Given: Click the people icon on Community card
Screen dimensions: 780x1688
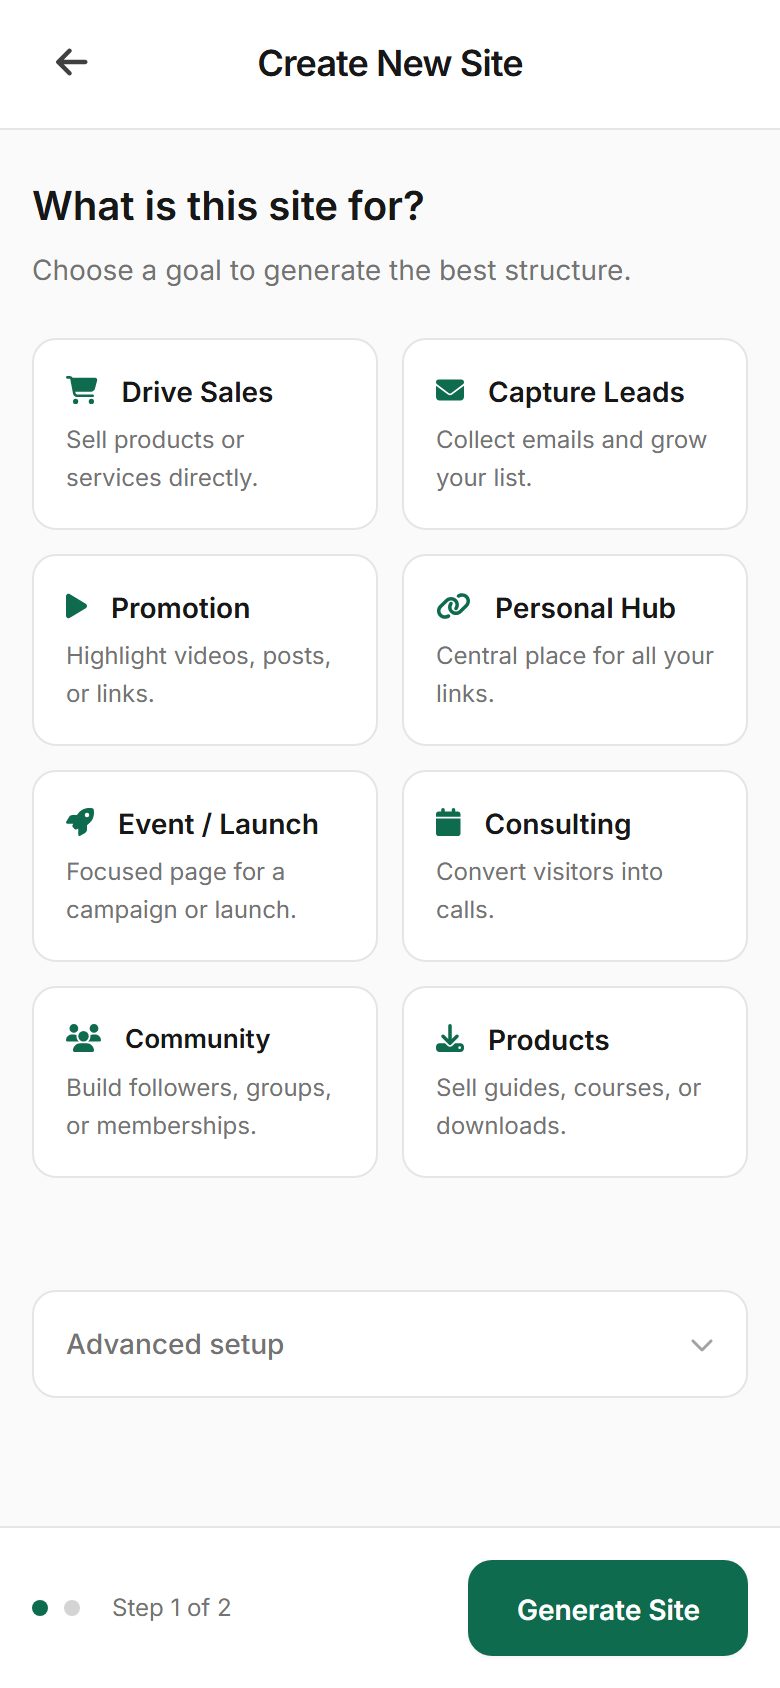Looking at the screenshot, I should [x=83, y=1038].
